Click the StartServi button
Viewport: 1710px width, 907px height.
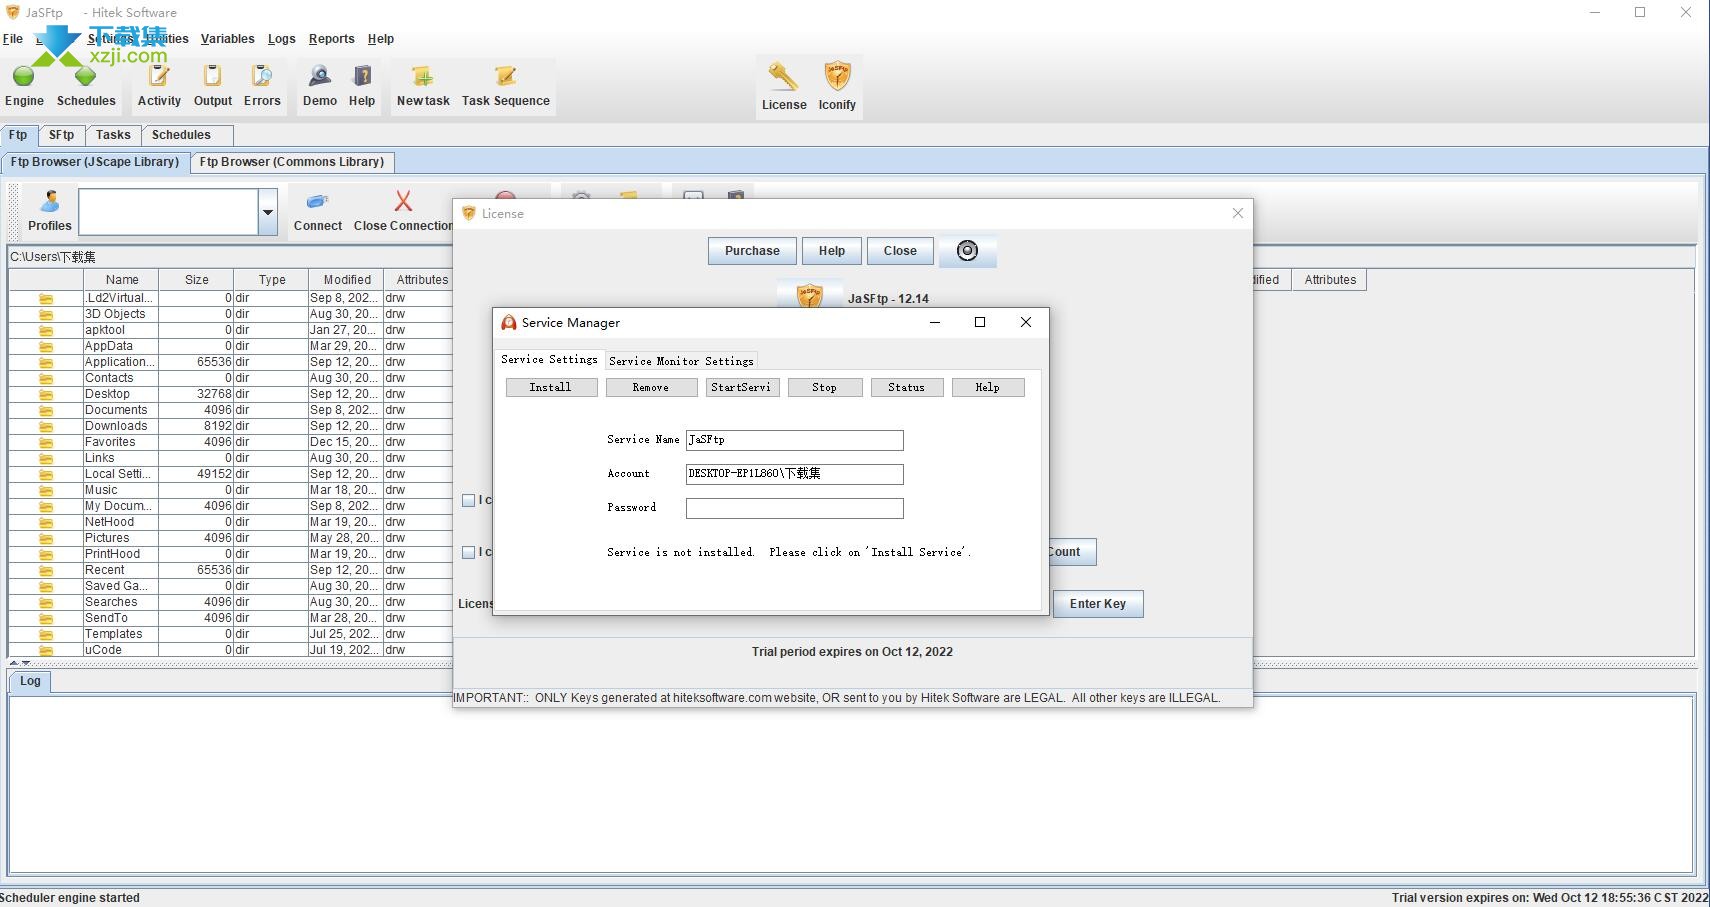coord(742,387)
